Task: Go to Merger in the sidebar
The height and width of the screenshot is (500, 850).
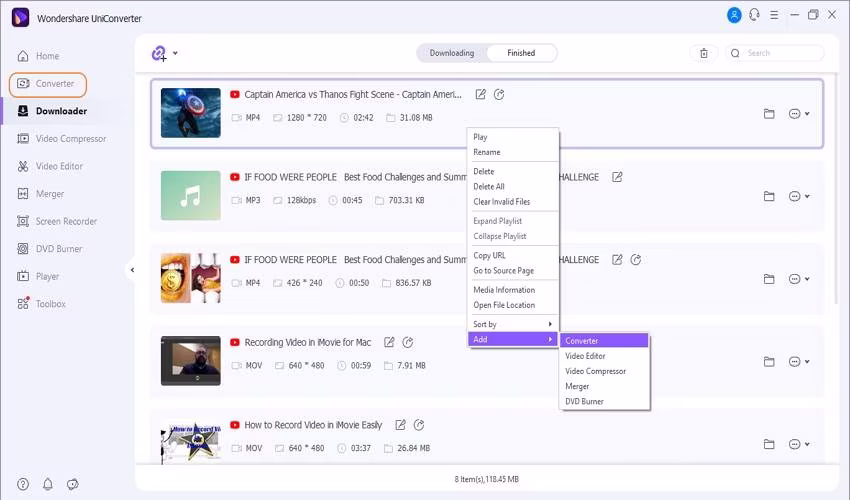Action: pyautogui.click(x=41, y=194)
